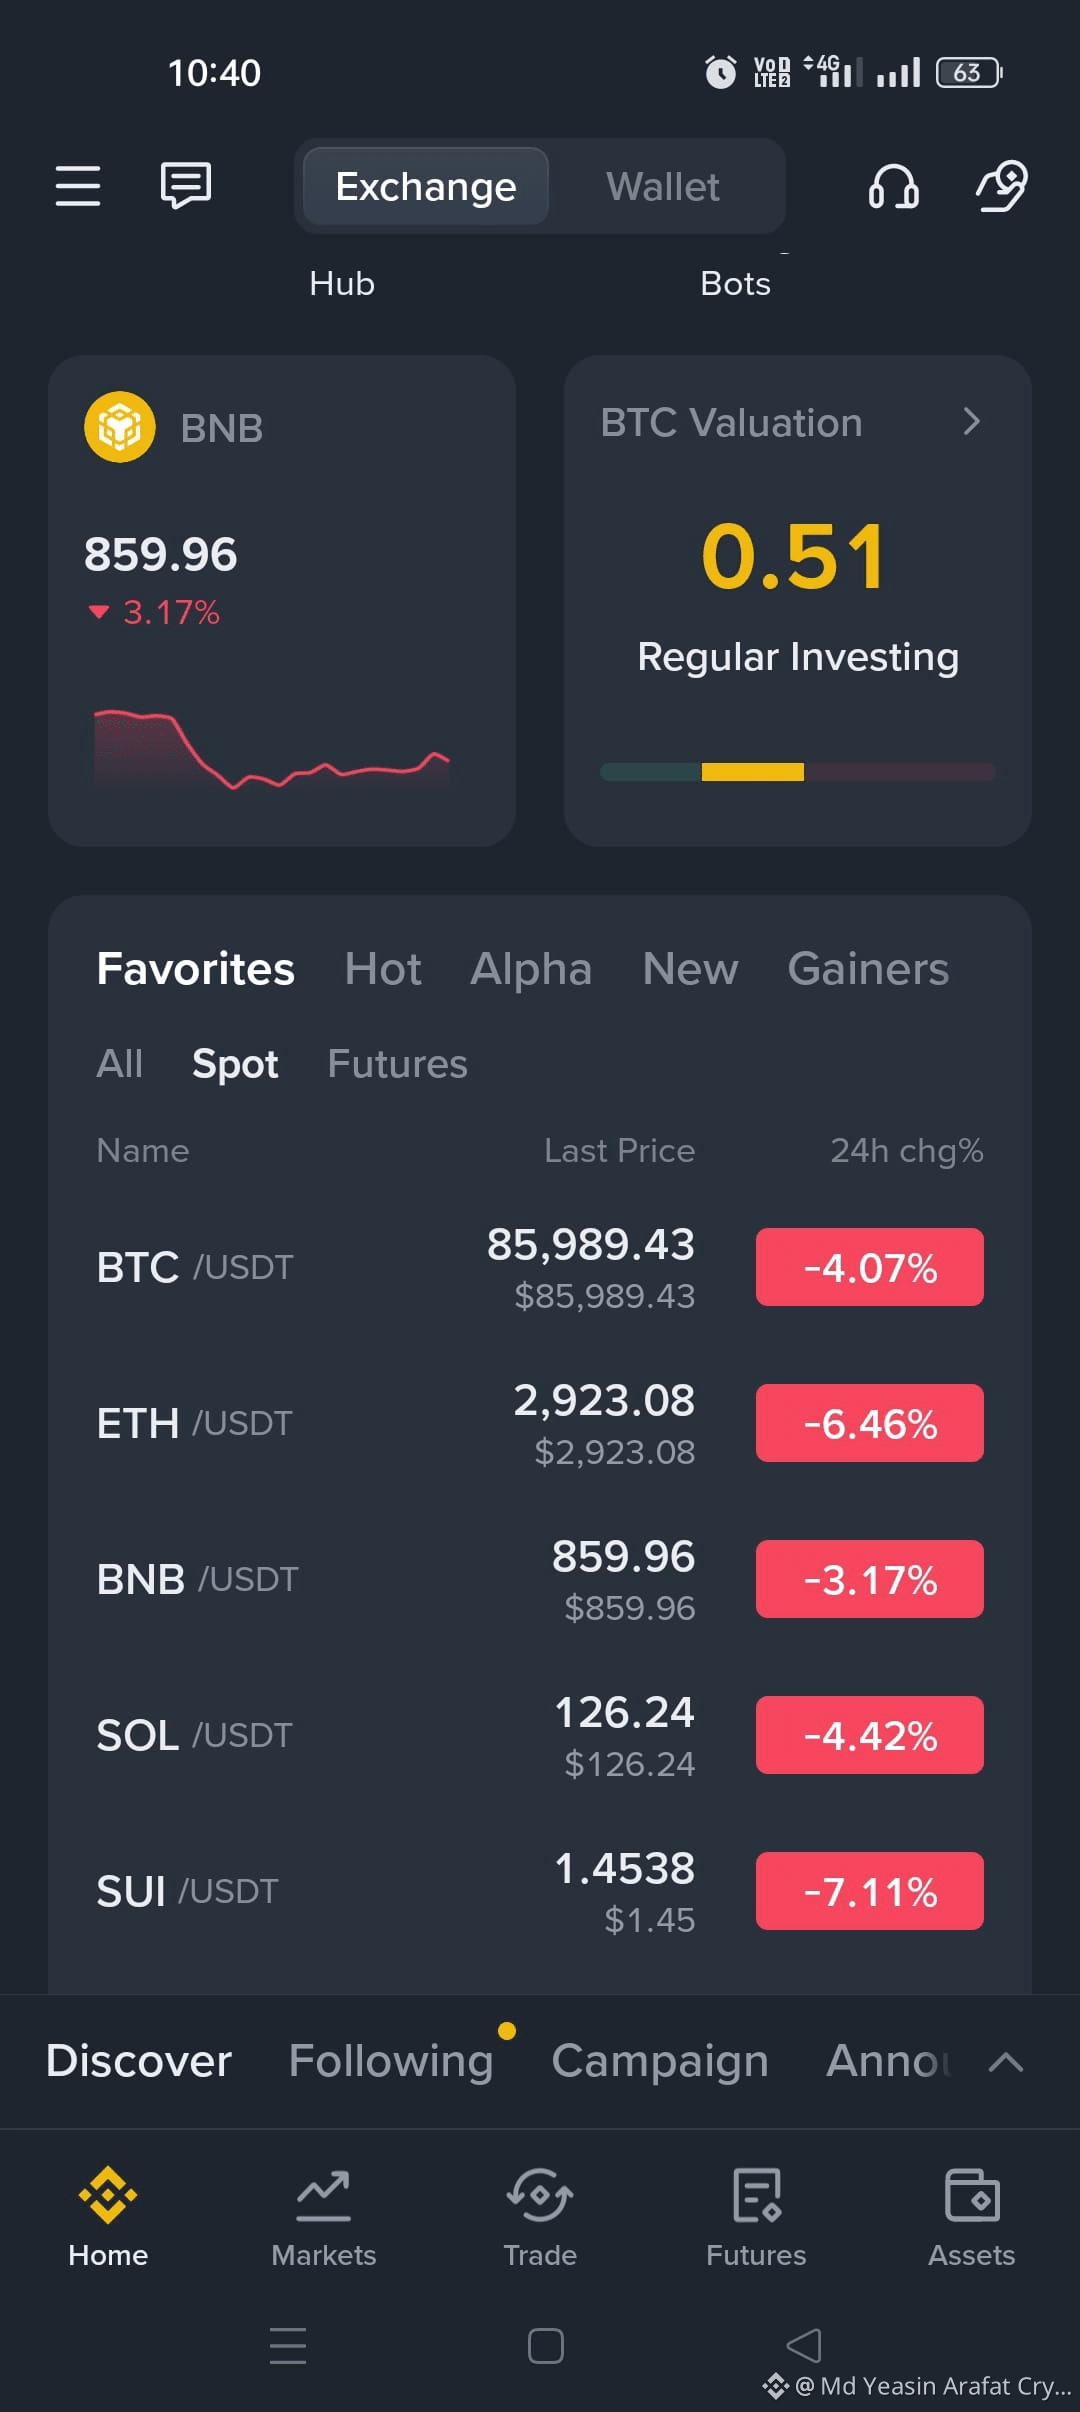Select the Futures filter under Favorites

[x=398, y=1064]
